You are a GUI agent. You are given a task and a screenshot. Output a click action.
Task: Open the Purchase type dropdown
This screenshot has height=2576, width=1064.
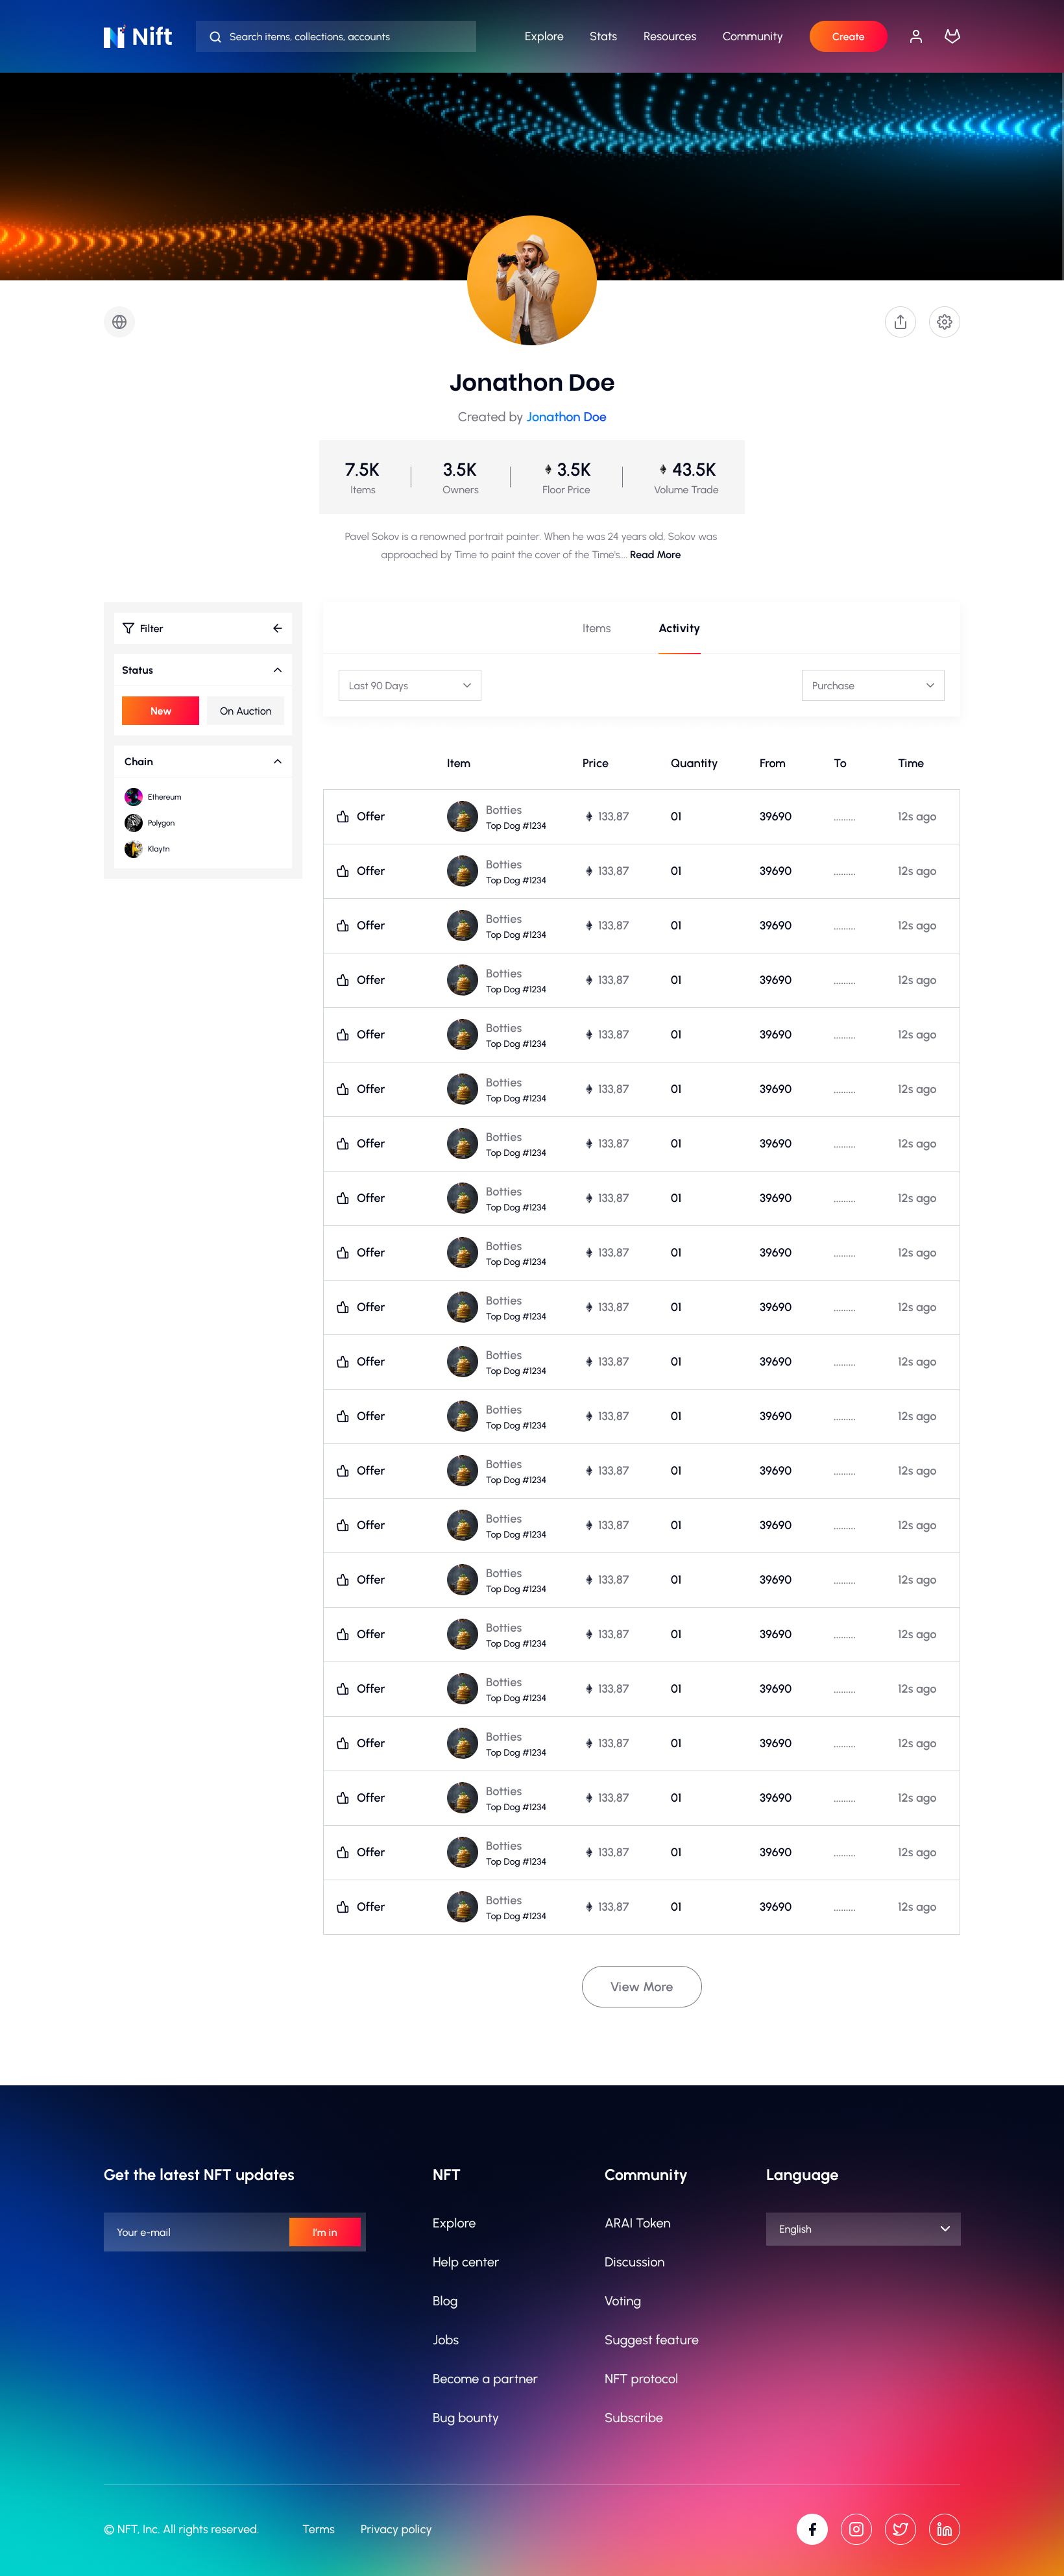(x=872, y=686)
